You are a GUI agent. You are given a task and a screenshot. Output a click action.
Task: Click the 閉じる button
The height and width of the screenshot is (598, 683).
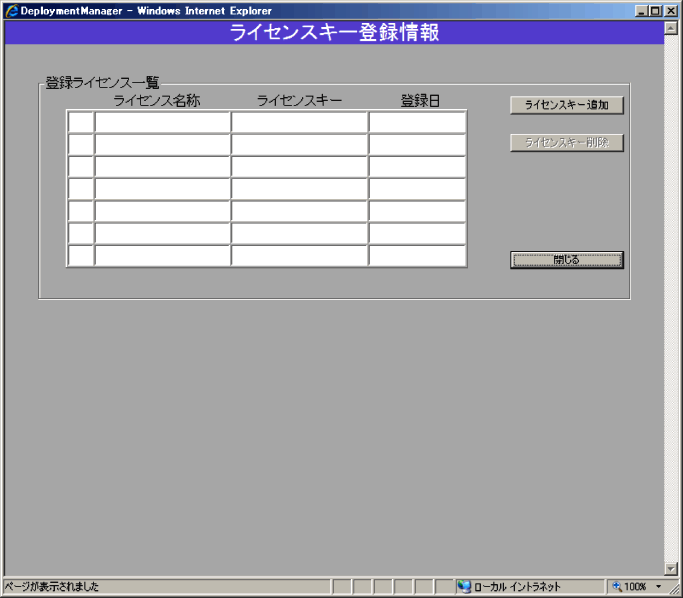click(567, 260)
